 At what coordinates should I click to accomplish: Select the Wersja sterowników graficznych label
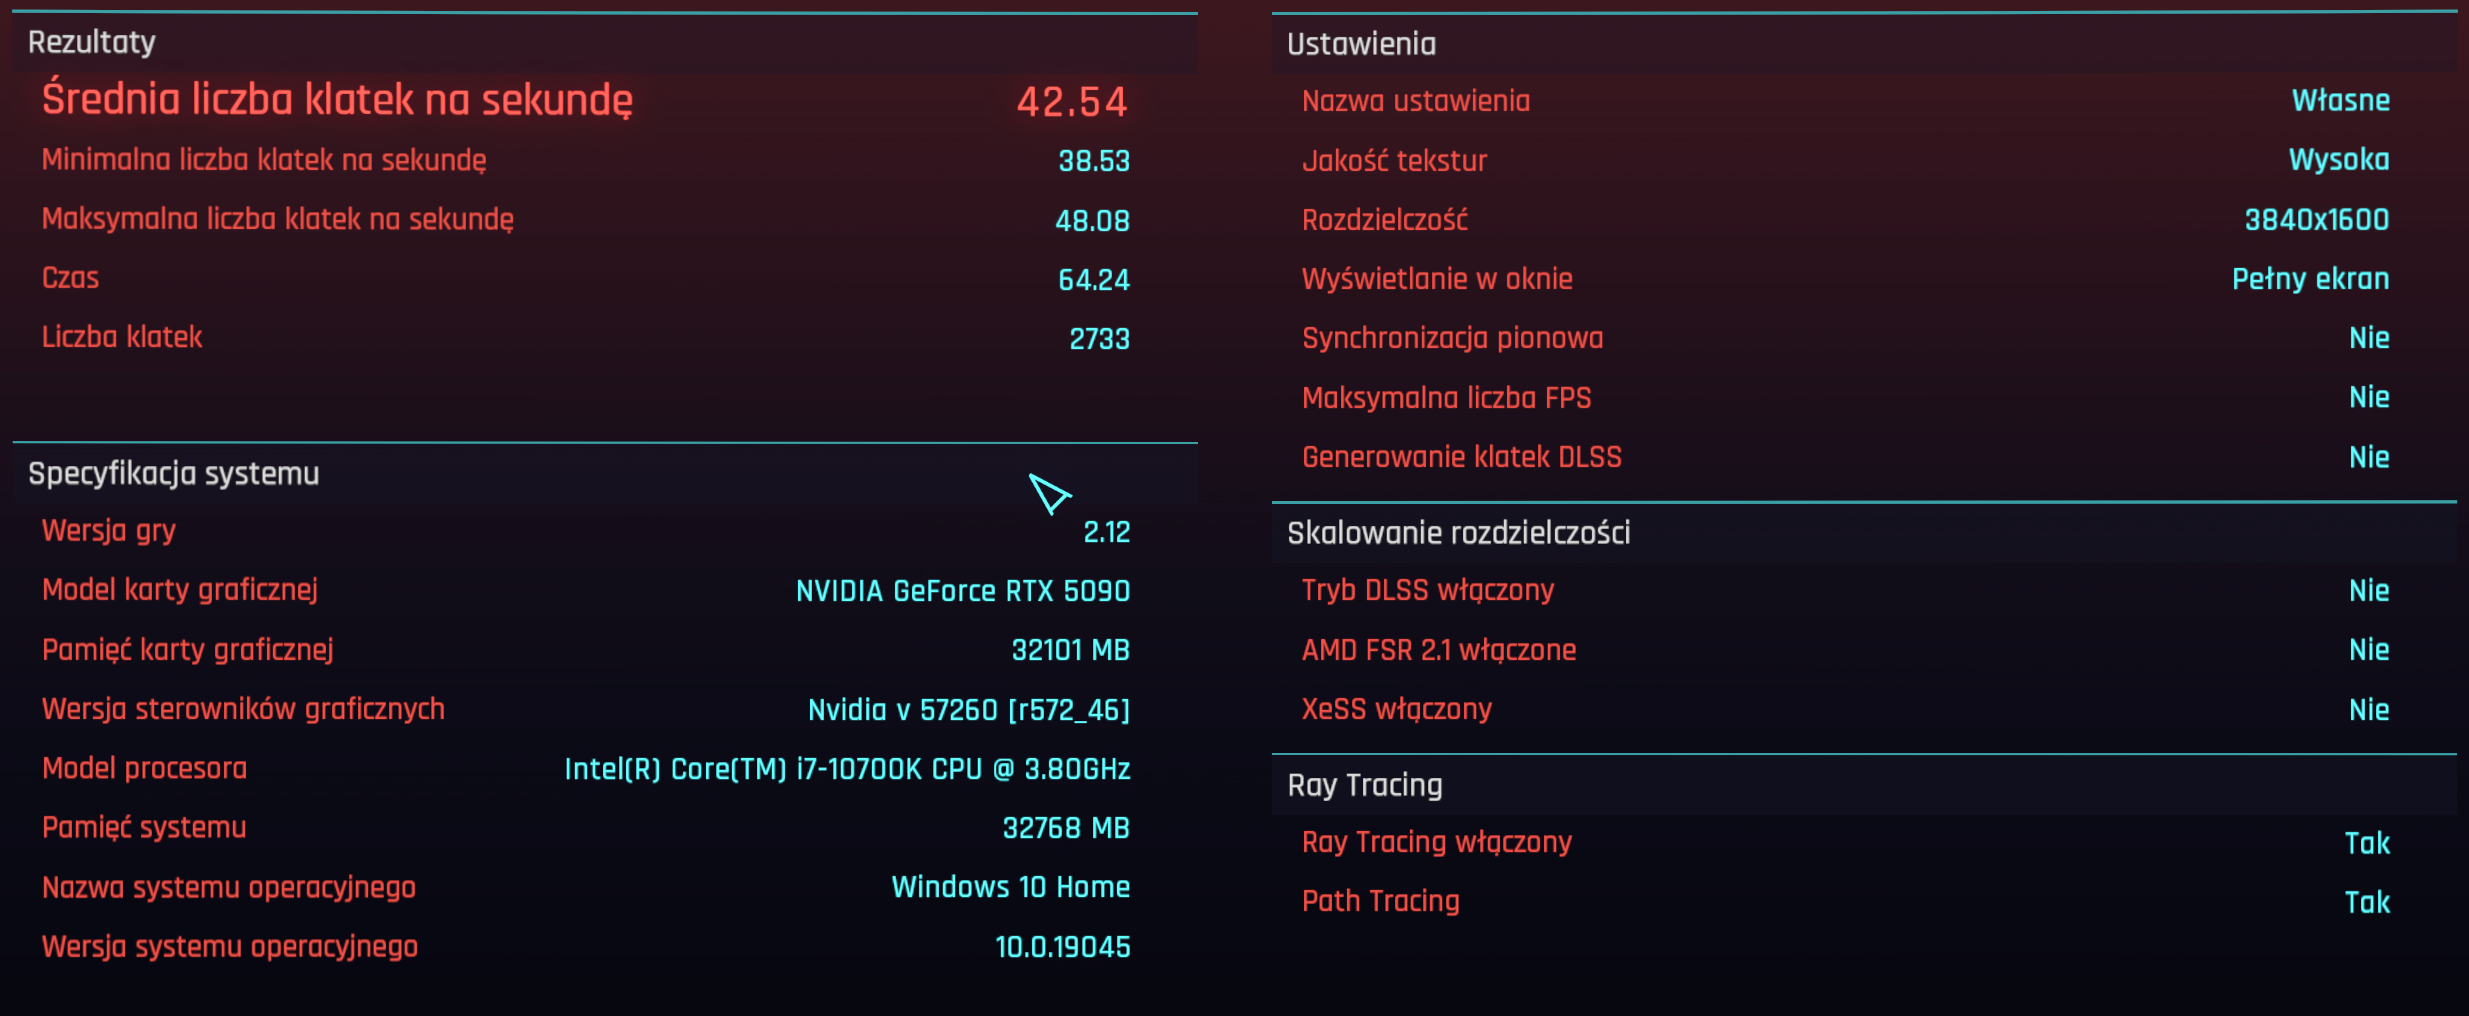click(243, 709)
